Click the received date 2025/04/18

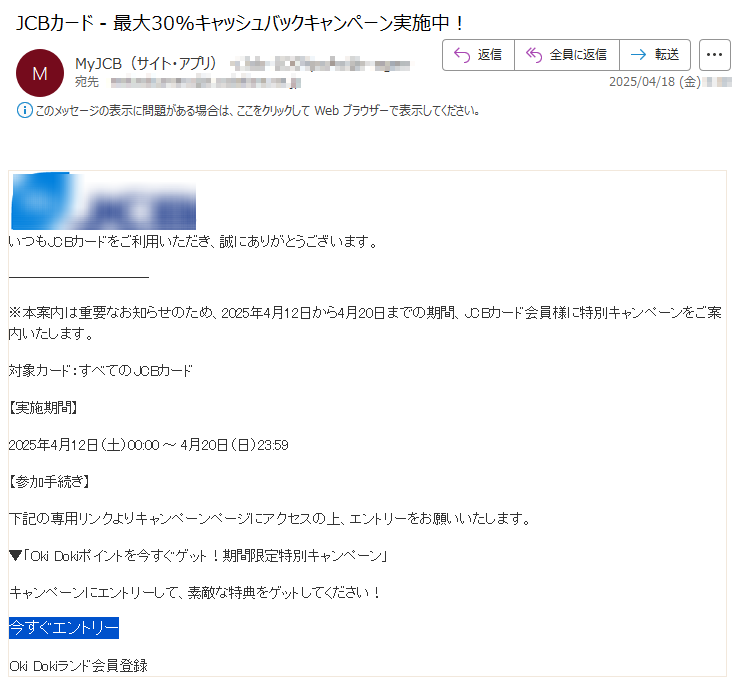pyautogui.click(x=654, y=82)
